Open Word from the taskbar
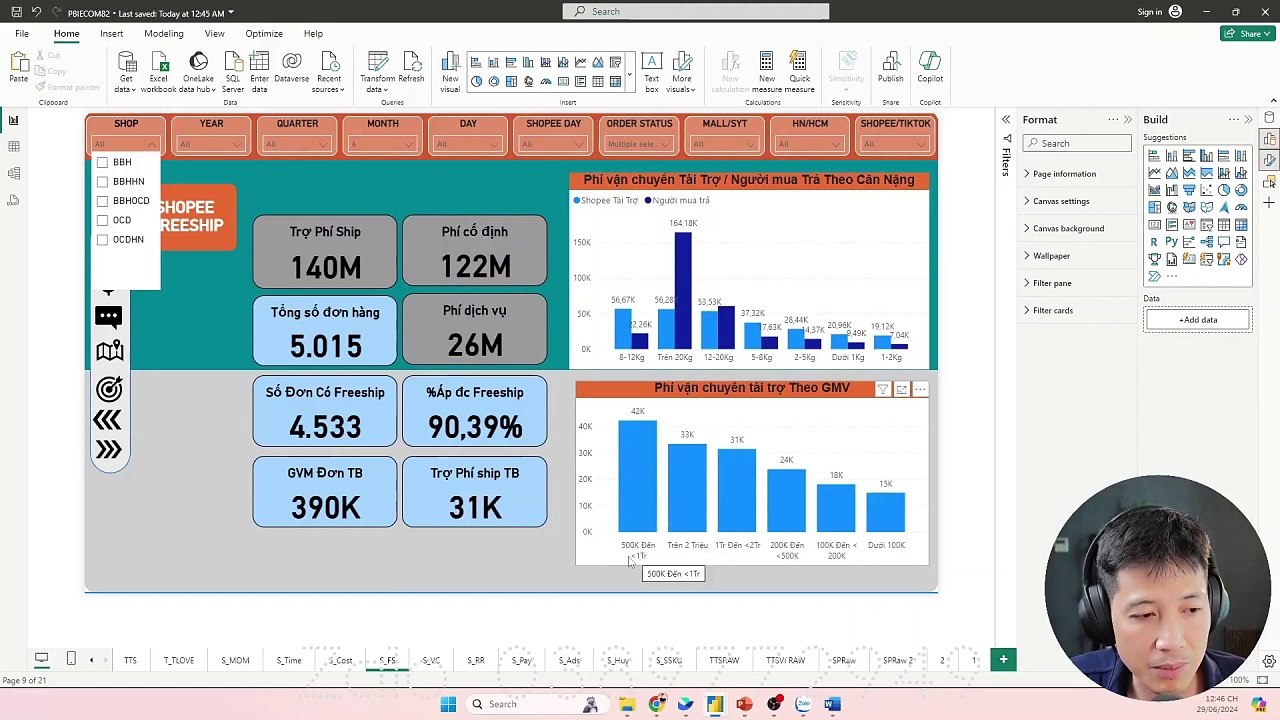The height and width of the screenshot is (720, 1280). pos(832,704)
